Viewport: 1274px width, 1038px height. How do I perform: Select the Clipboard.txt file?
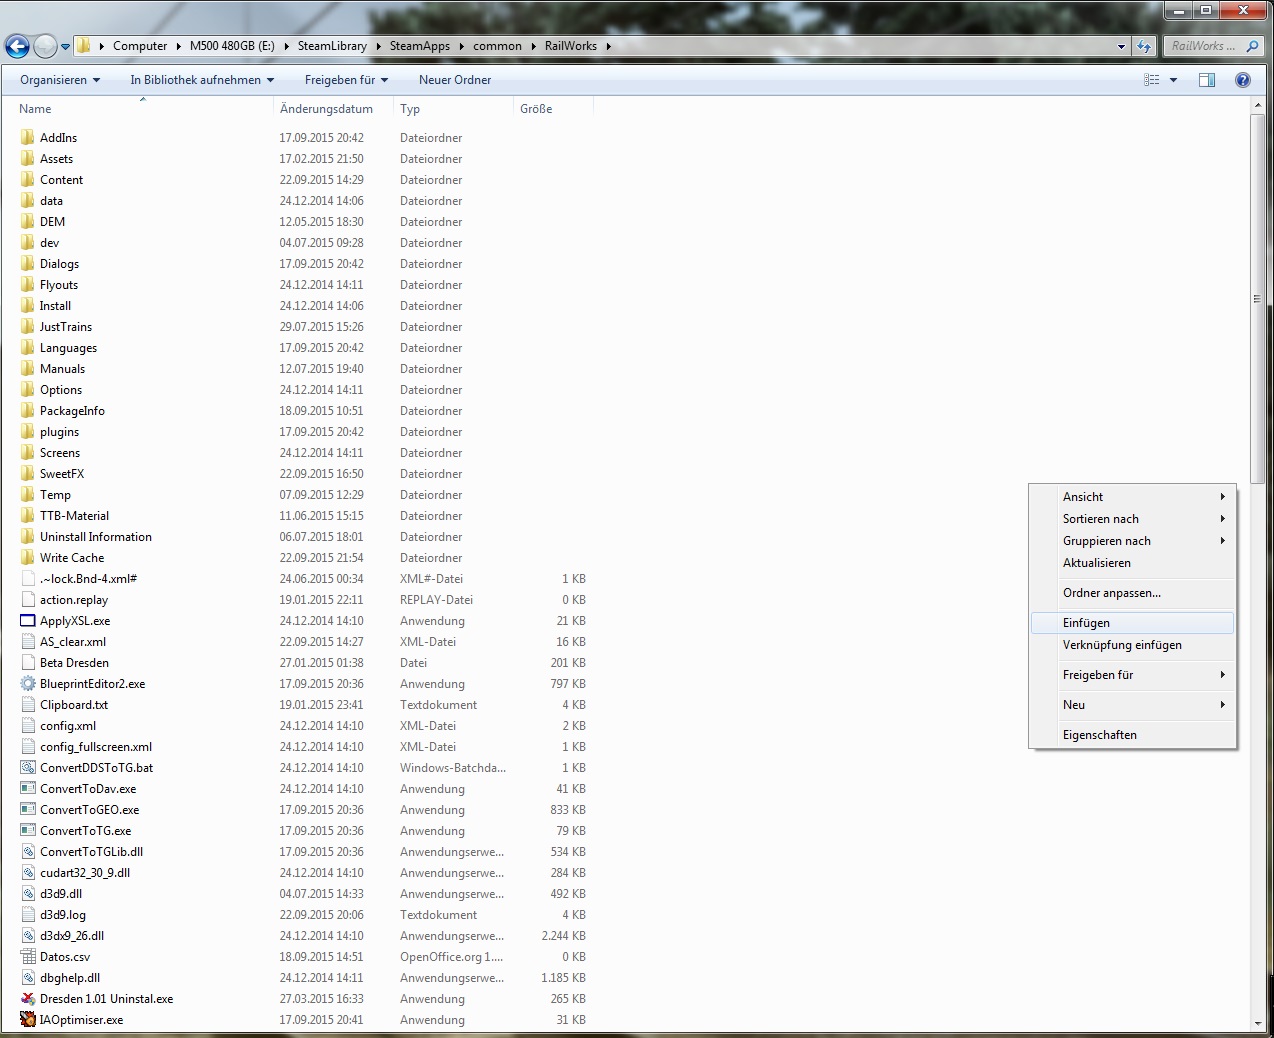click(74, 705)
